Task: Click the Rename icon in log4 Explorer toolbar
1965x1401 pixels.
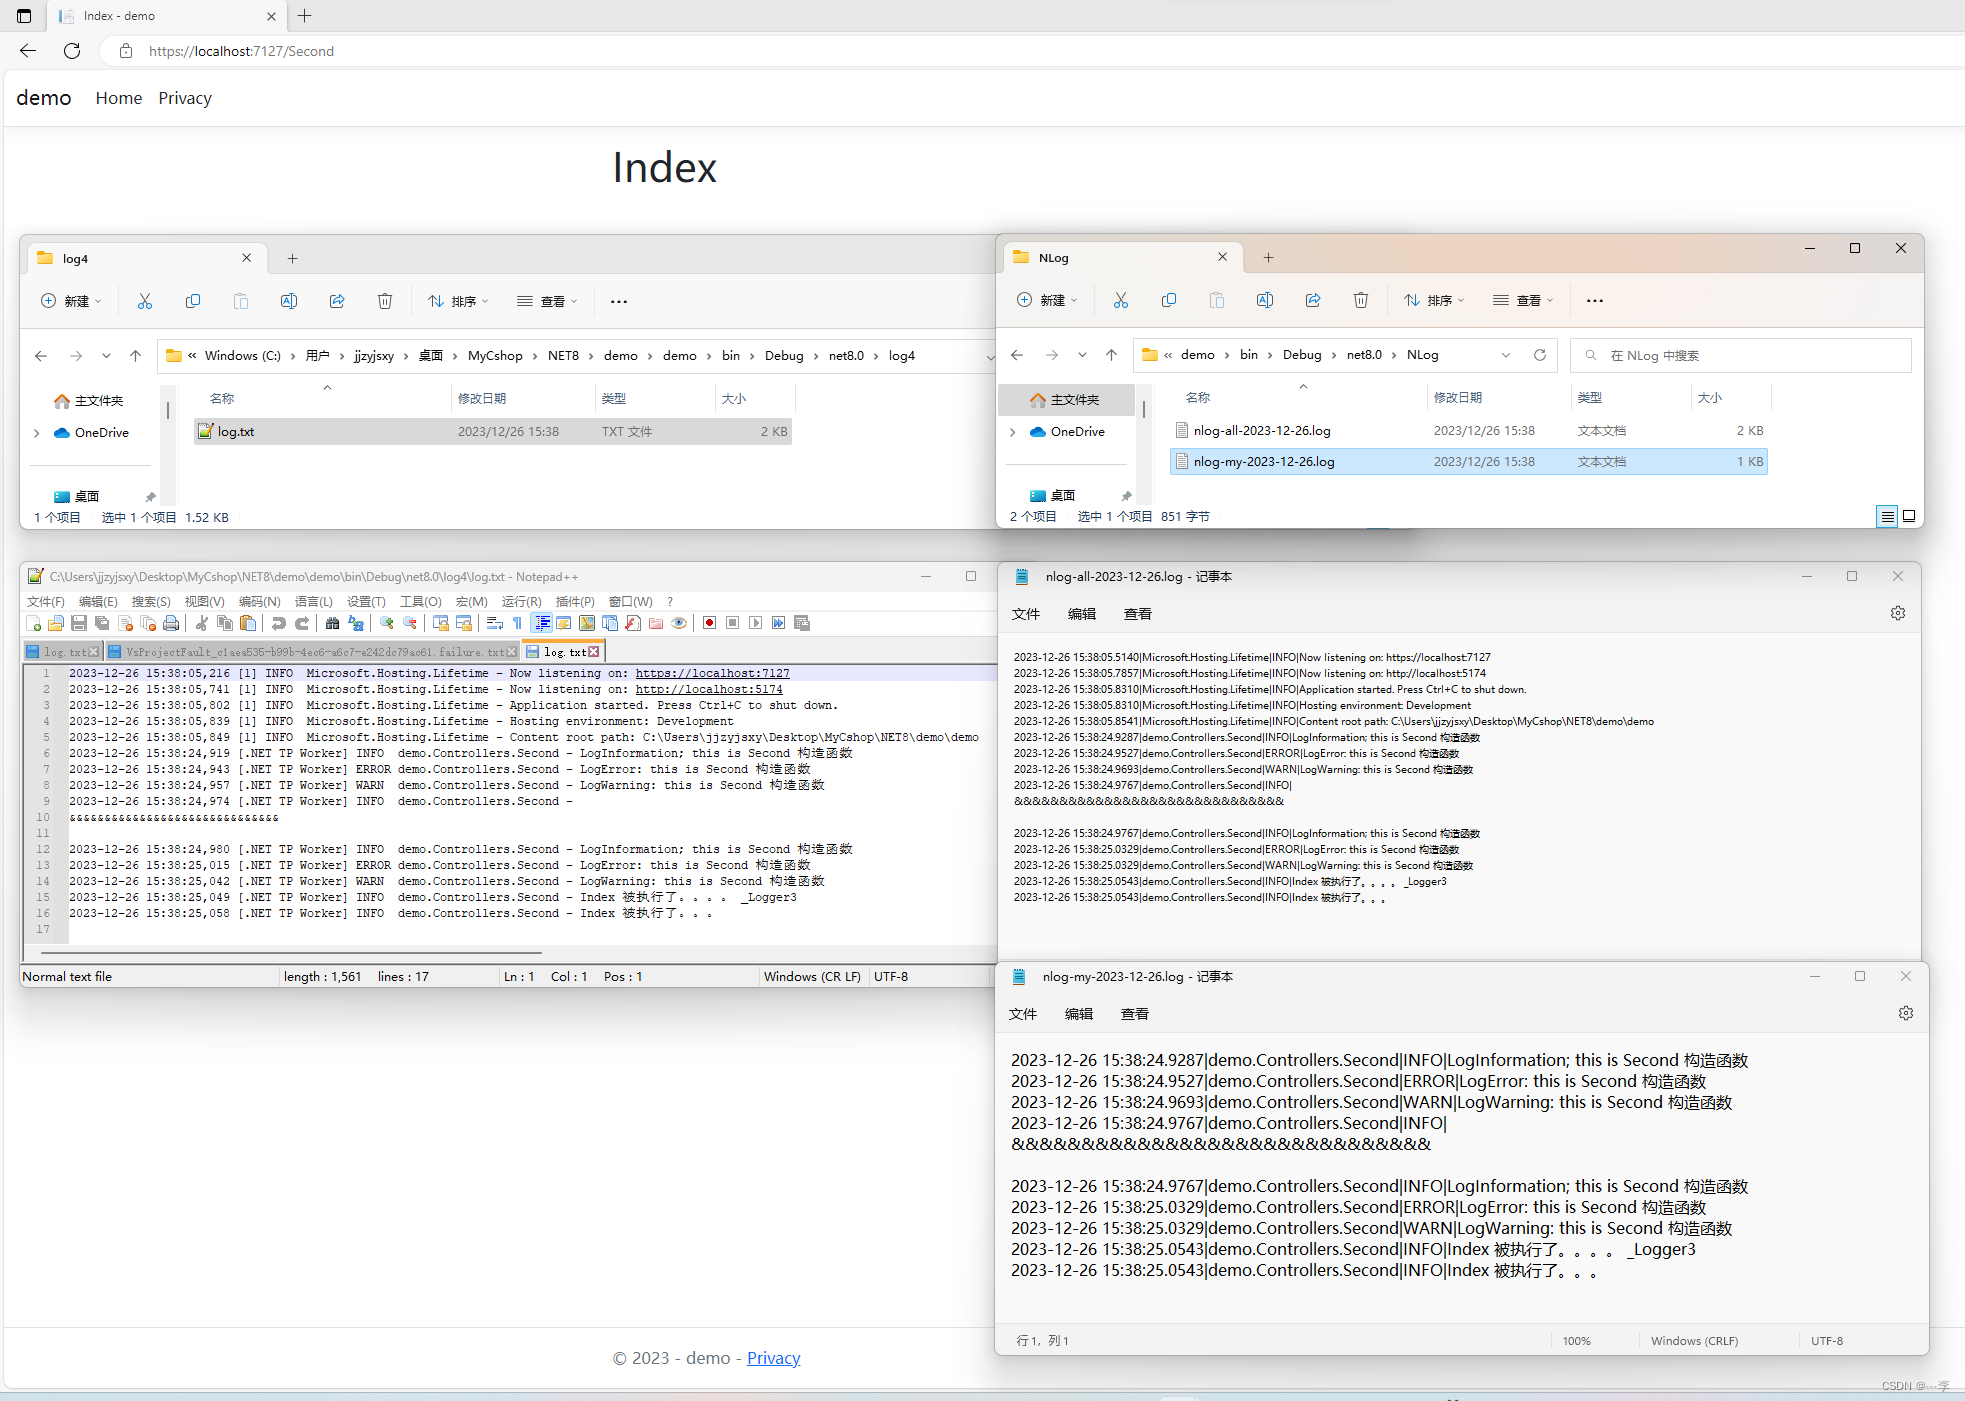Action: 289,301
